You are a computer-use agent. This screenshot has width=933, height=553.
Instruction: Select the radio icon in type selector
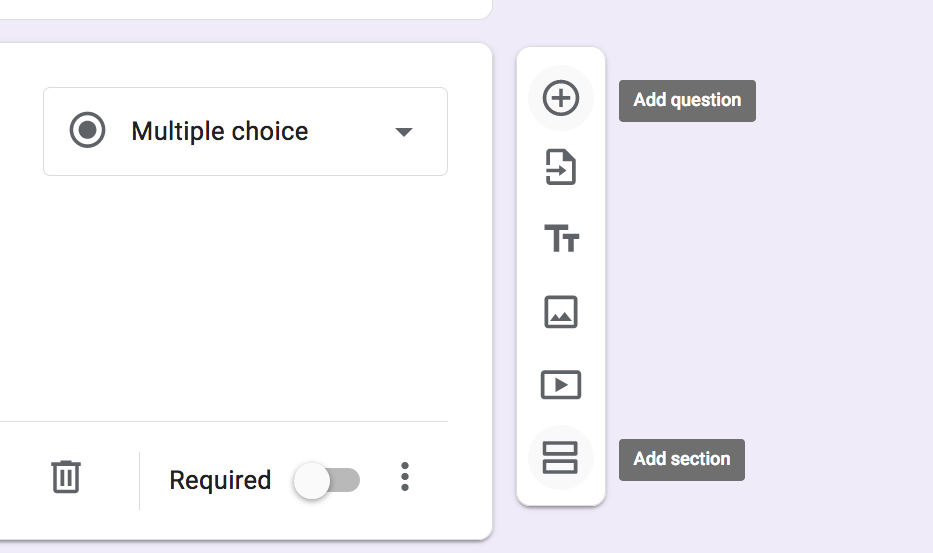[87, 130]
